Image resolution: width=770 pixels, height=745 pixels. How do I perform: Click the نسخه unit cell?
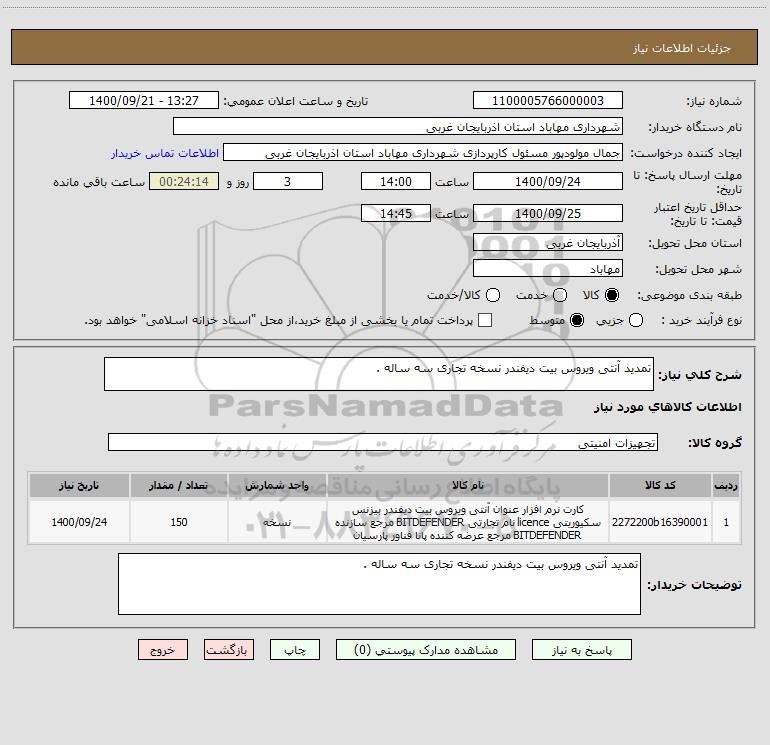pyautogui.click(x=277, y=522)
